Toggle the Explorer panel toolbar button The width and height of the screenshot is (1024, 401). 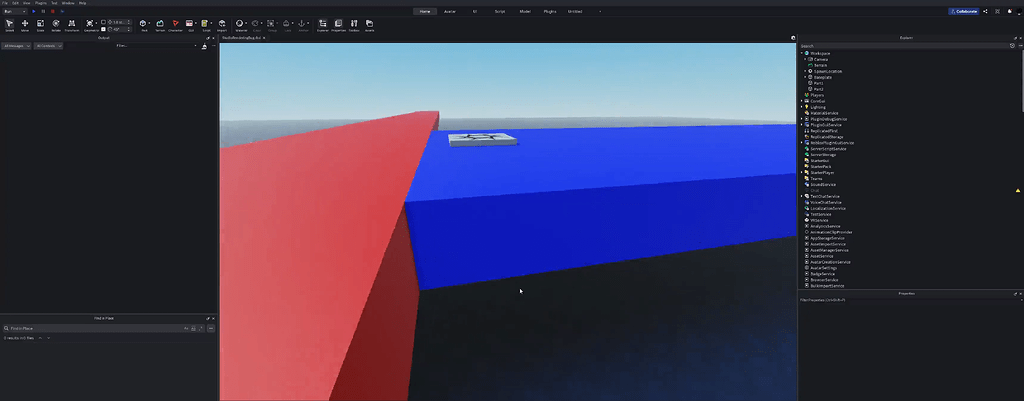tap(323, 25)
